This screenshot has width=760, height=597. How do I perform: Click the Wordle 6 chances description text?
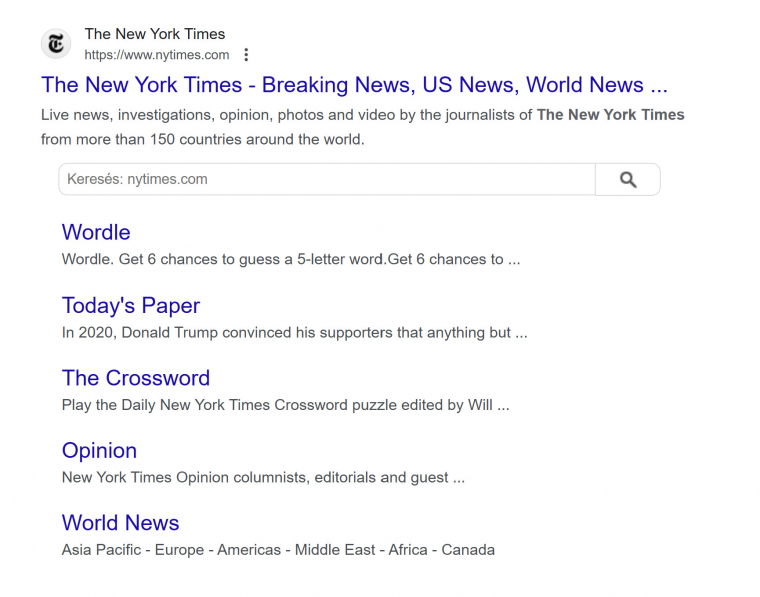coord(291,259)
